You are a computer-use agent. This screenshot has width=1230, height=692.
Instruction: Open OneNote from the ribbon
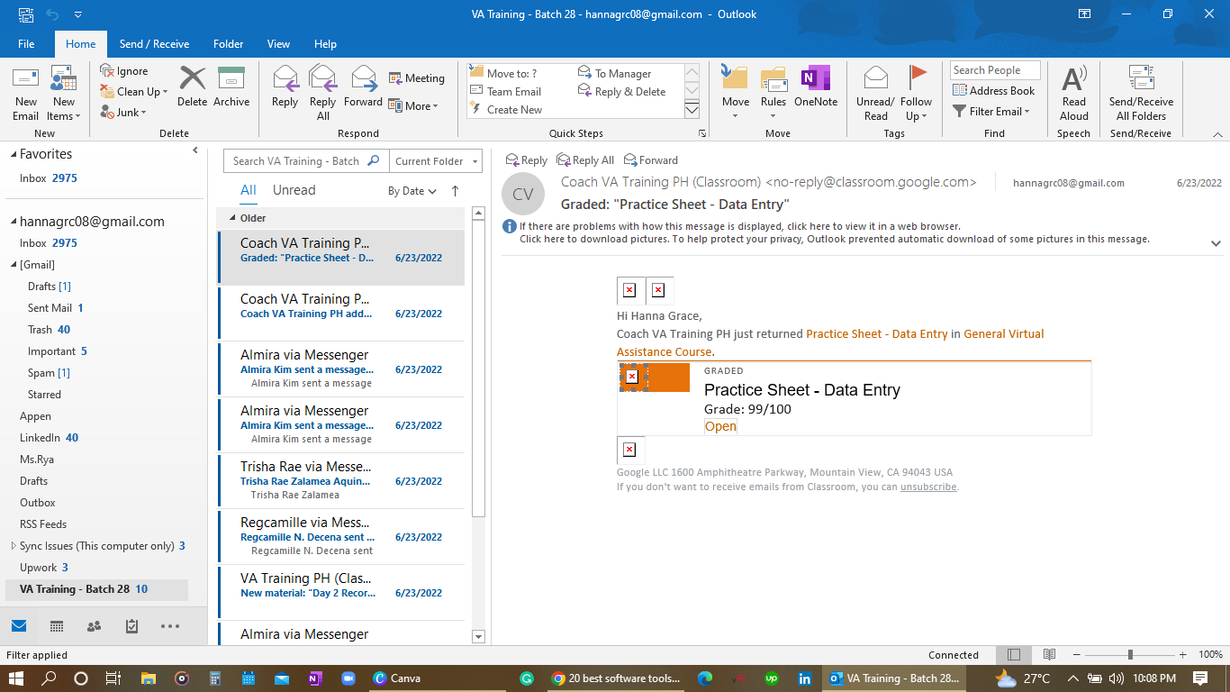click(x=815, y=87)
